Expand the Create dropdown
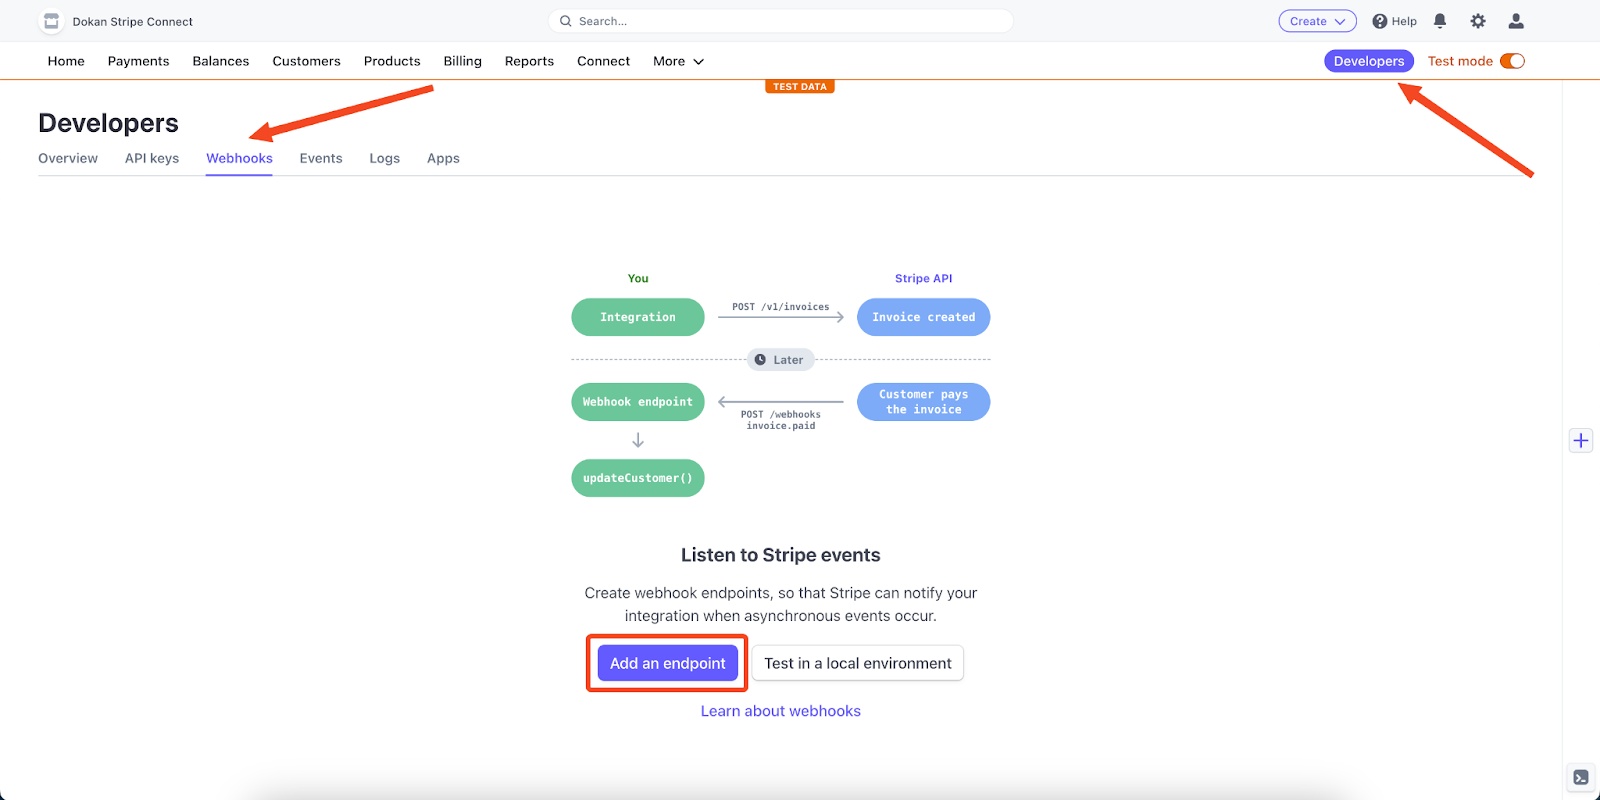1600x800 pixels. (x=1317, y=21)
